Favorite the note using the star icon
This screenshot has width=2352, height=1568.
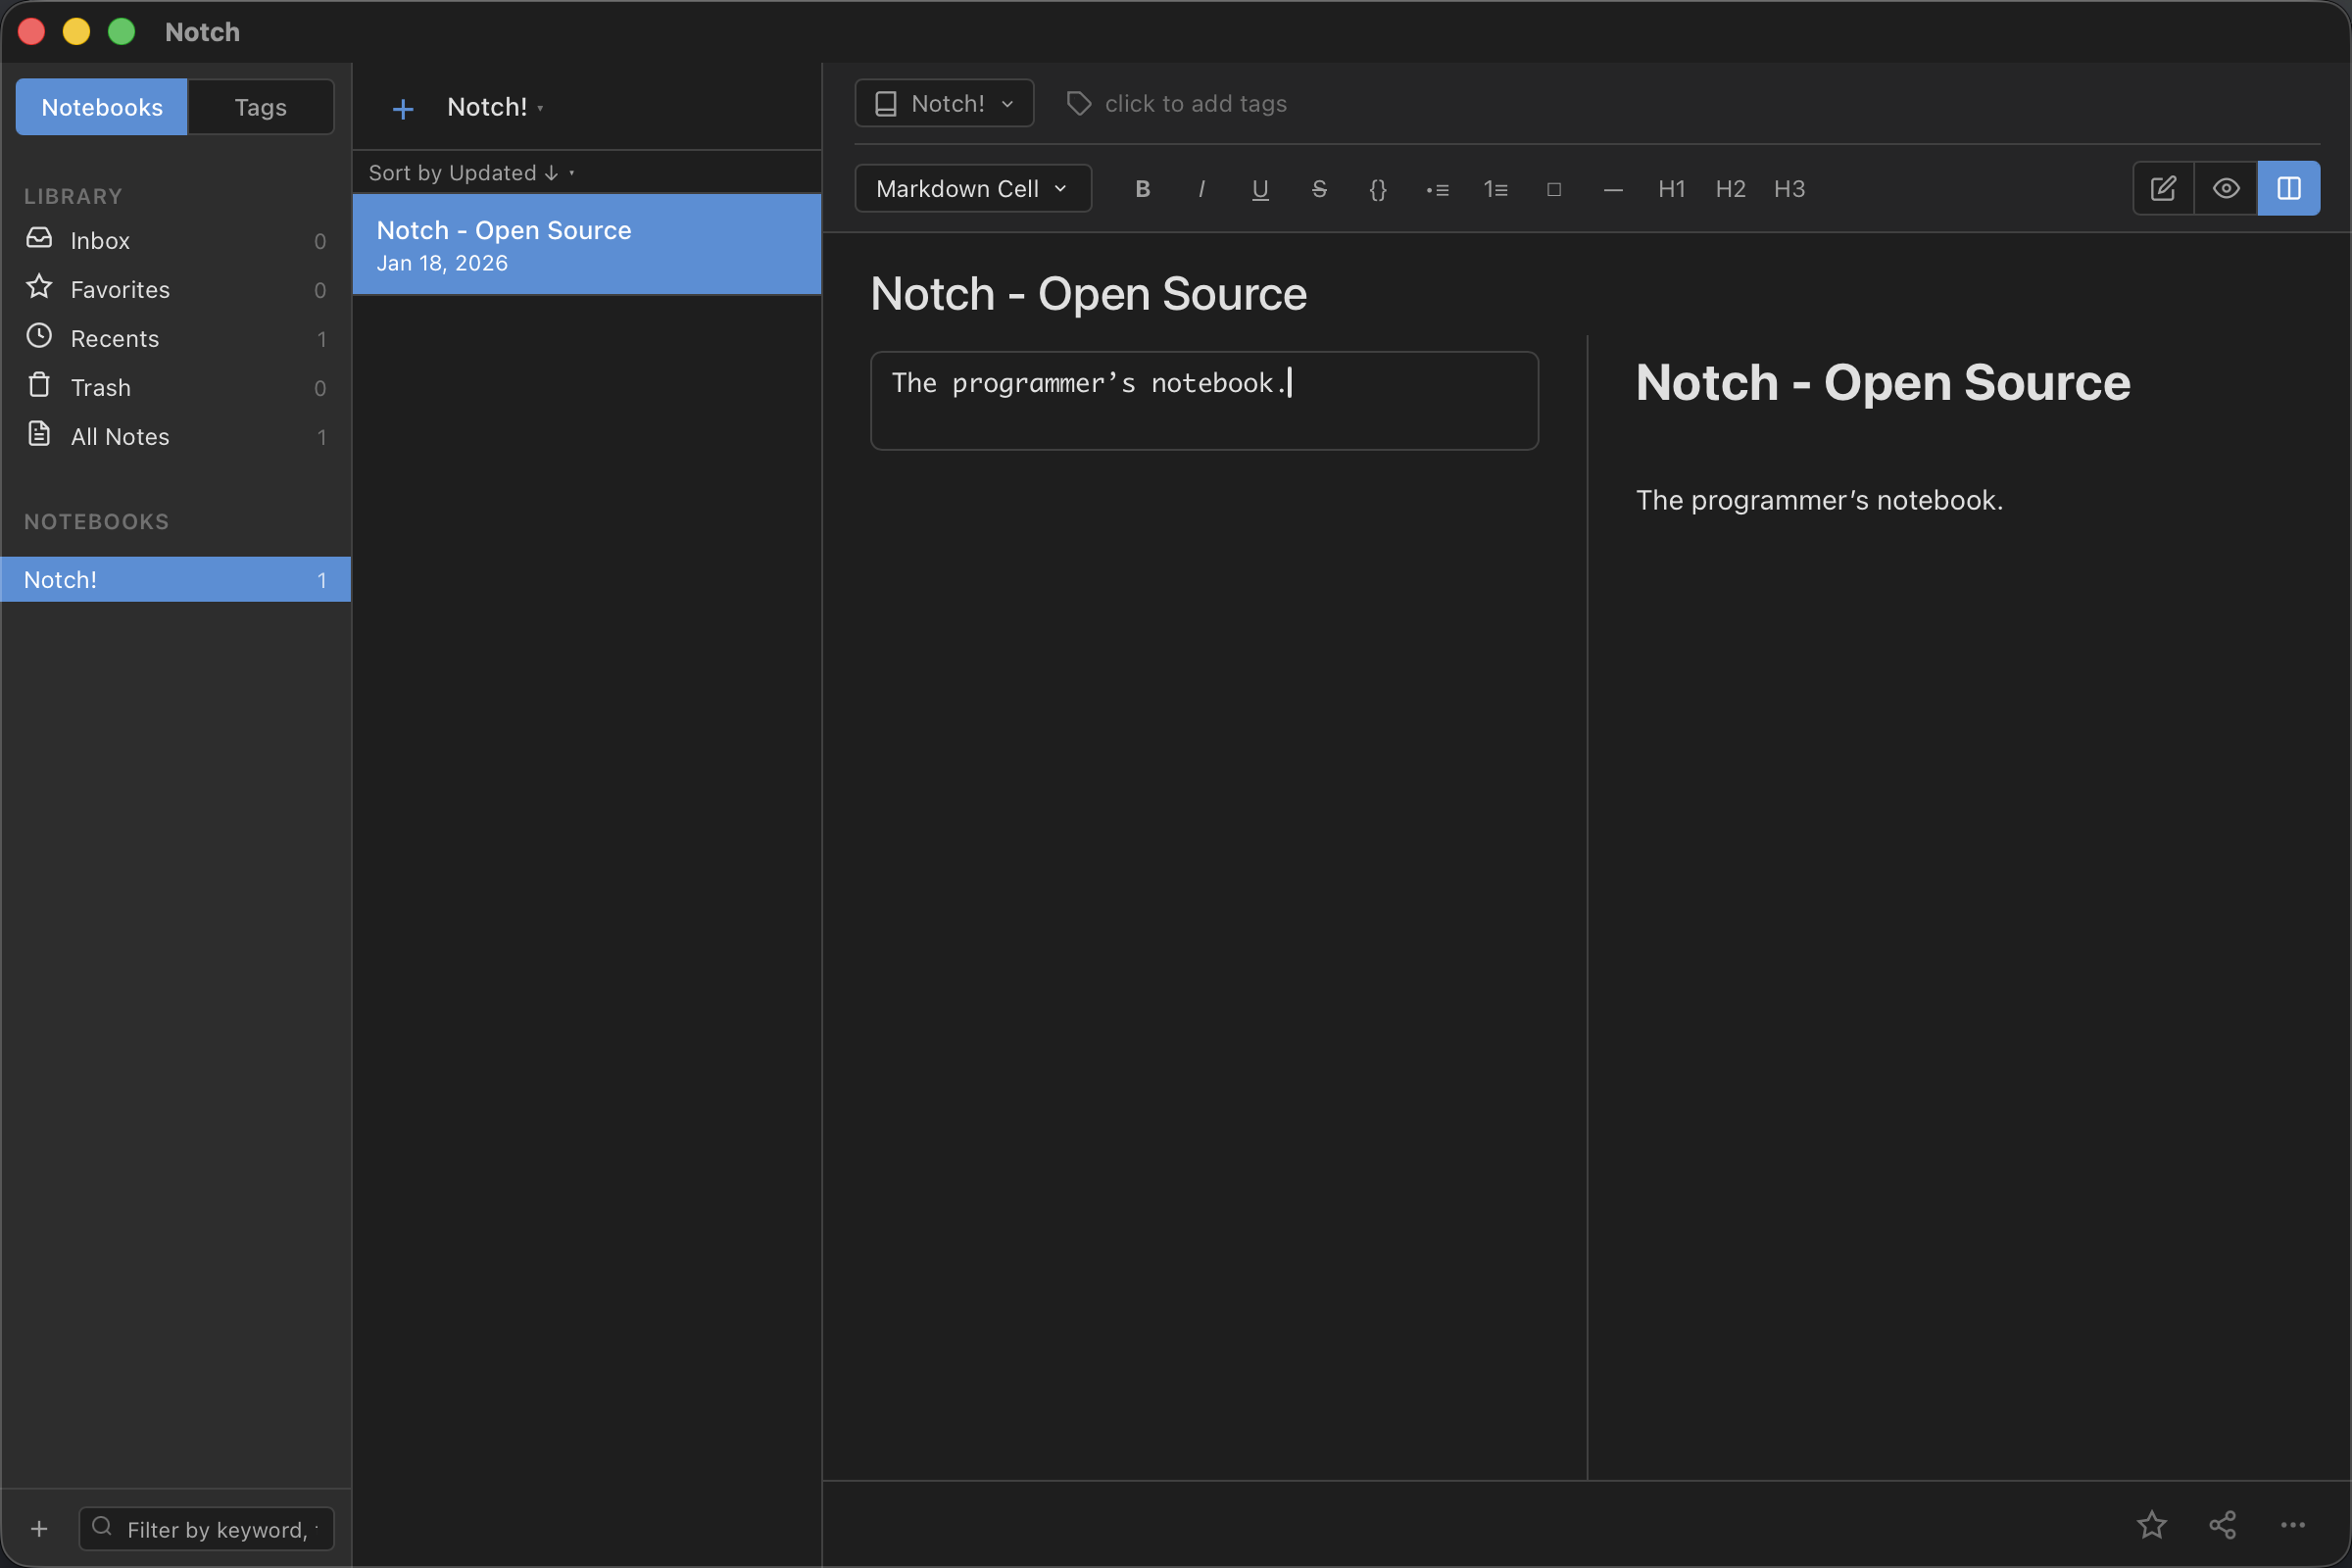[2152, 1524]
